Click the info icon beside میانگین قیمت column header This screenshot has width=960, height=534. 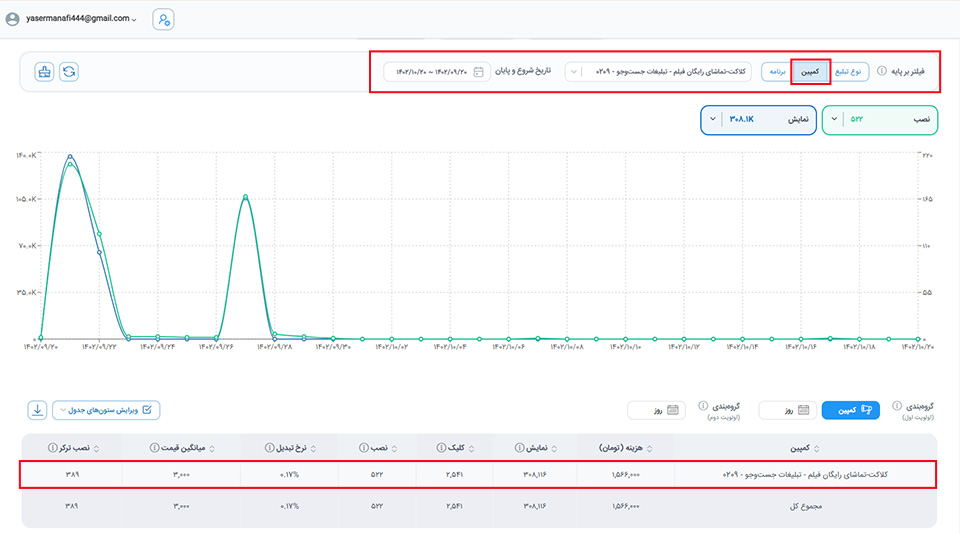[x=154, y=447]
